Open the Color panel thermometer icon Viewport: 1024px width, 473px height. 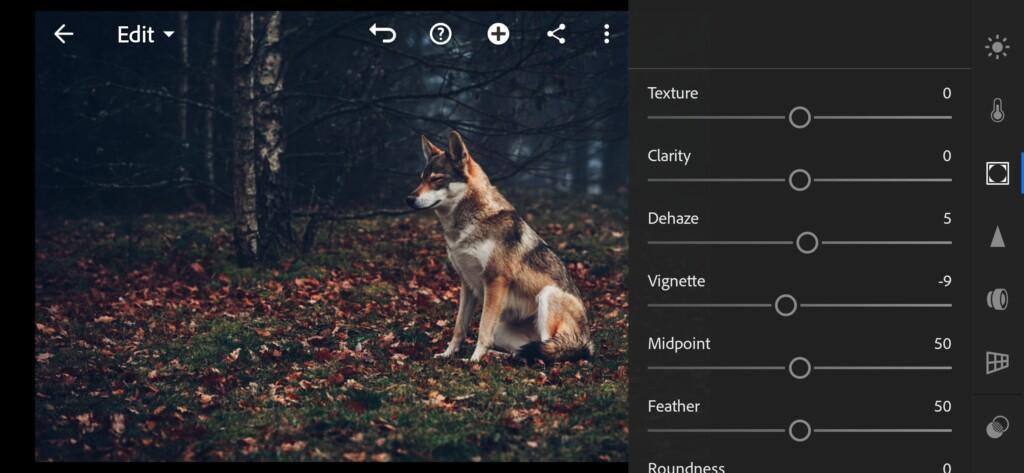click(997, 110)
